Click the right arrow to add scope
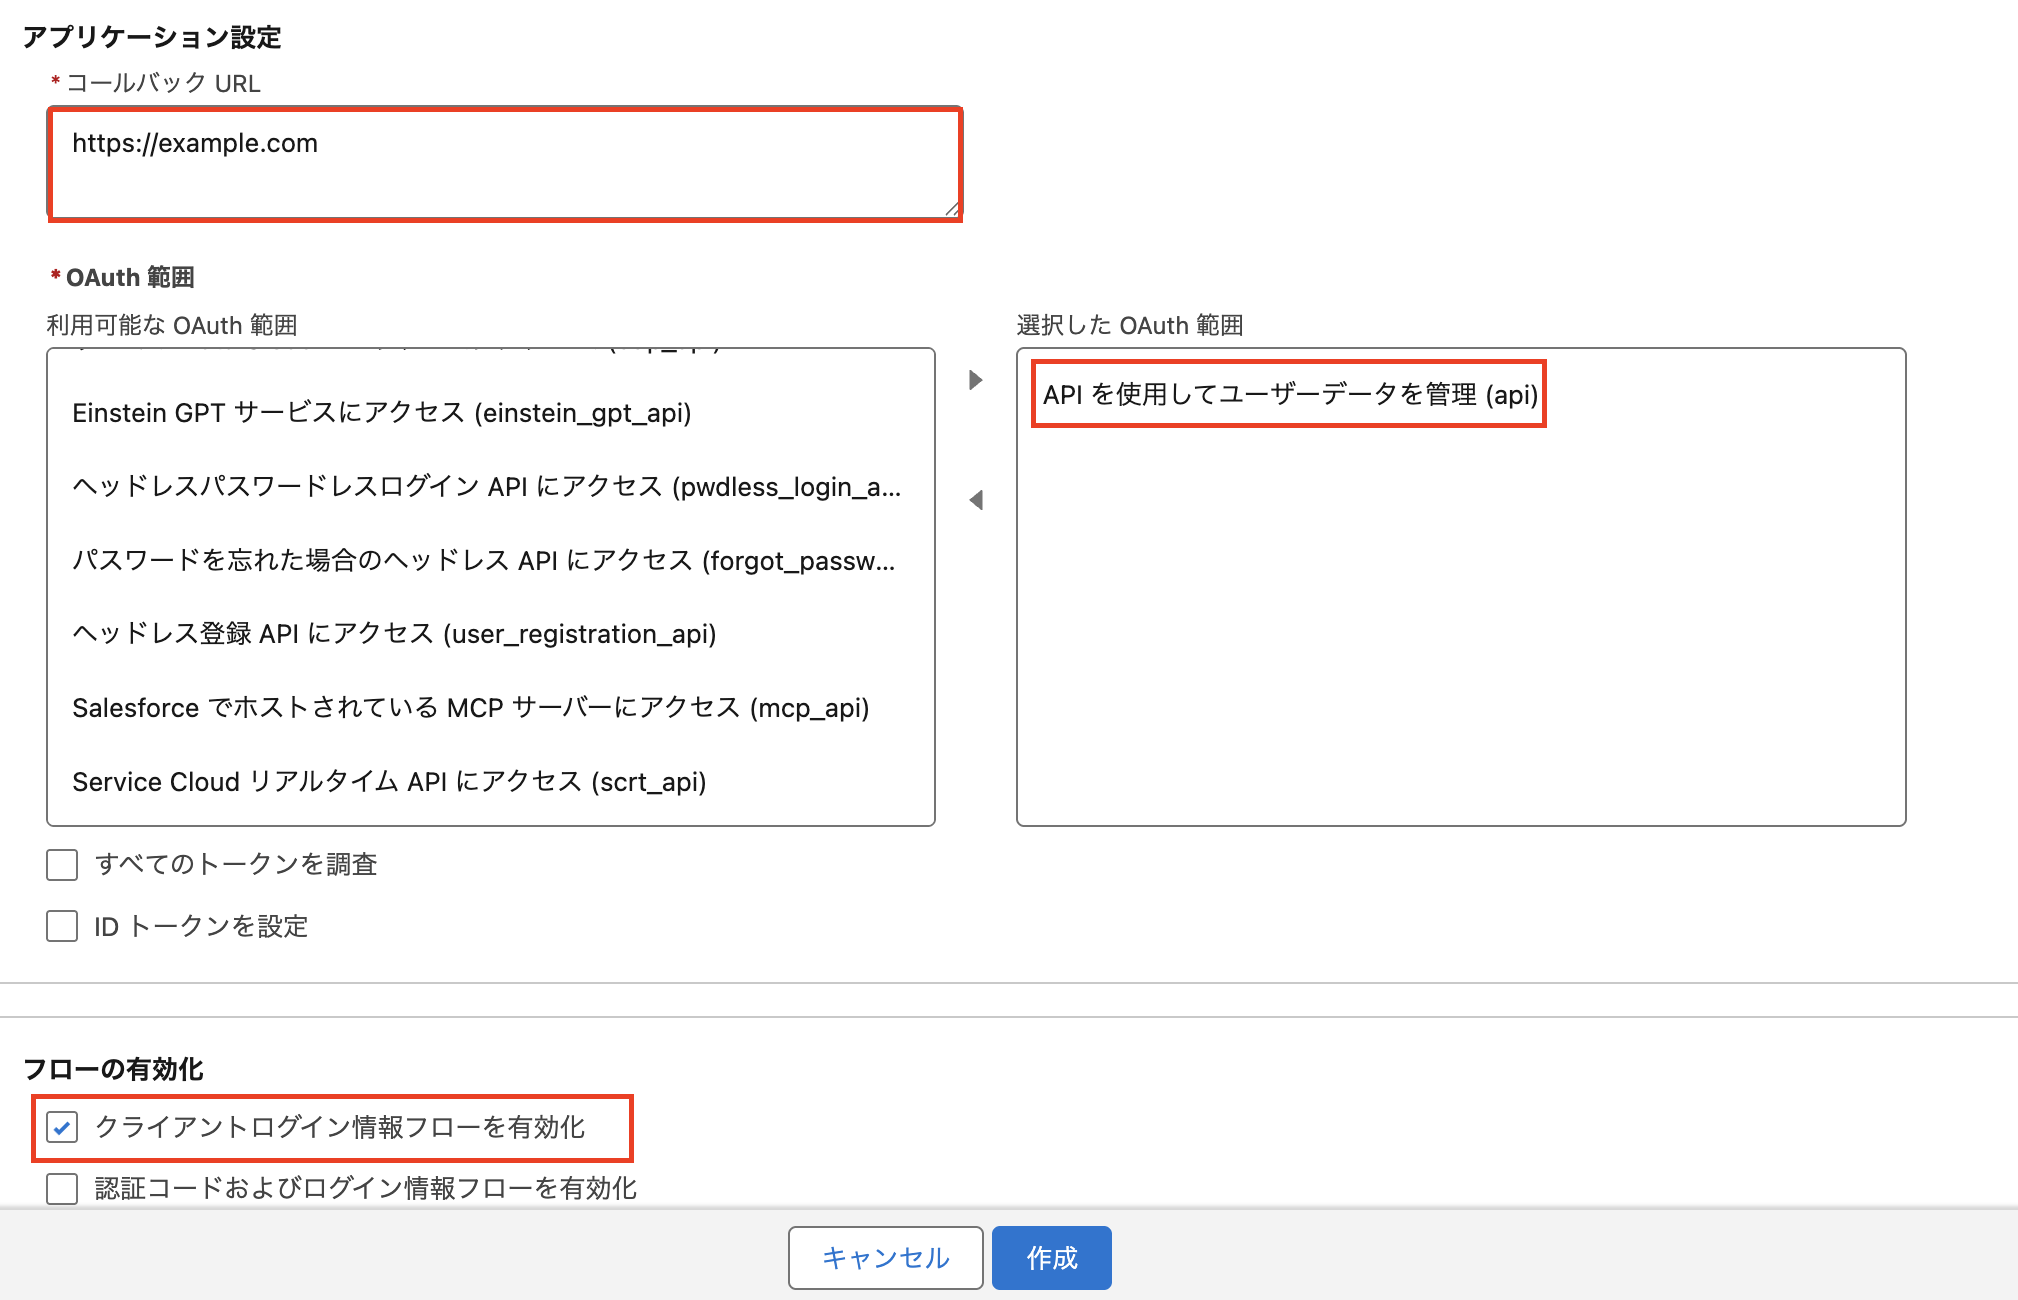The height and width of the screenshot is (1300, 2018). (976, 380)
